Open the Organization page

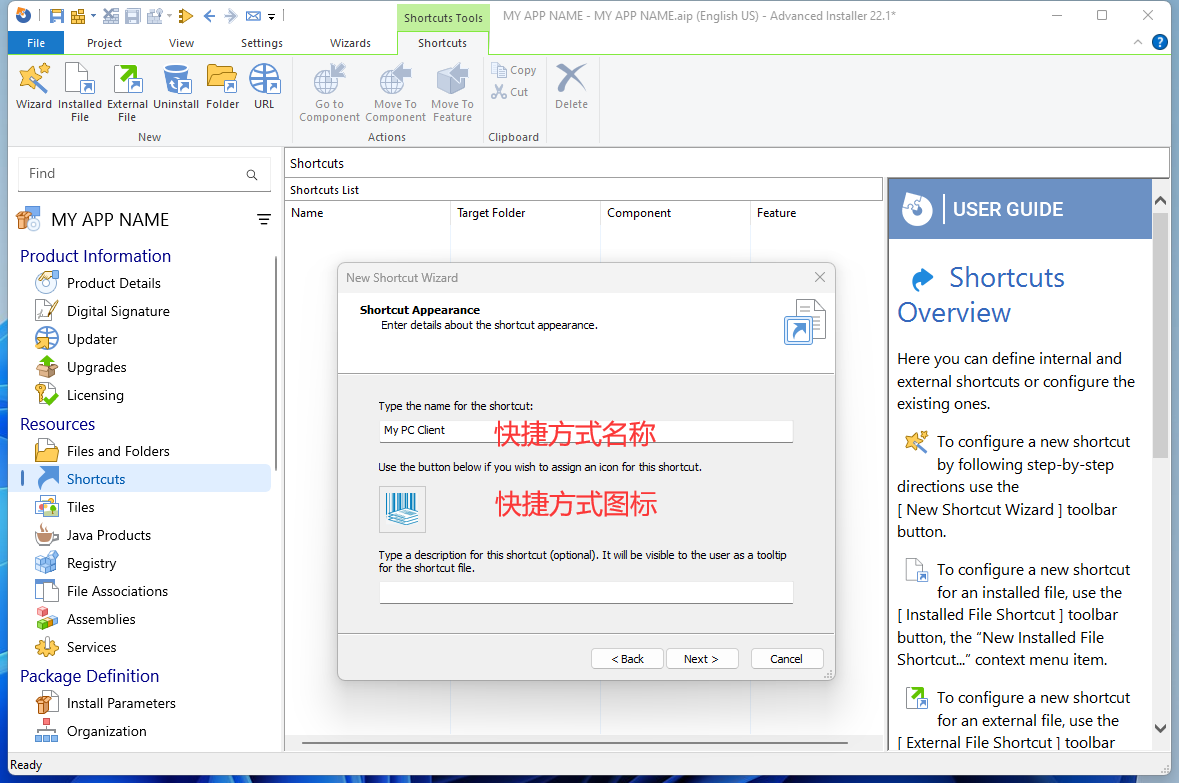pos(106,731)
